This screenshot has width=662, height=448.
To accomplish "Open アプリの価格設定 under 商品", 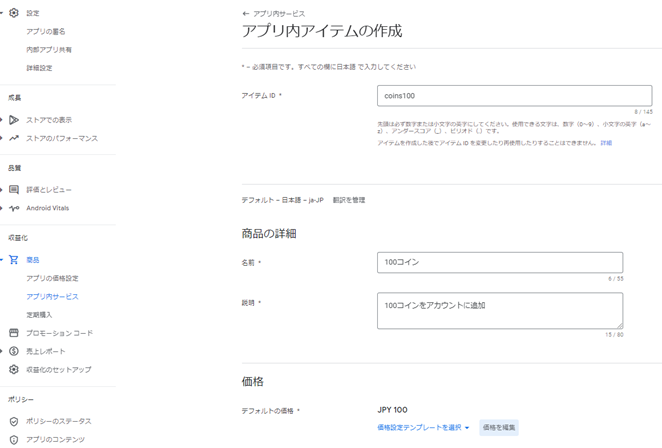I will pos(52,278).
